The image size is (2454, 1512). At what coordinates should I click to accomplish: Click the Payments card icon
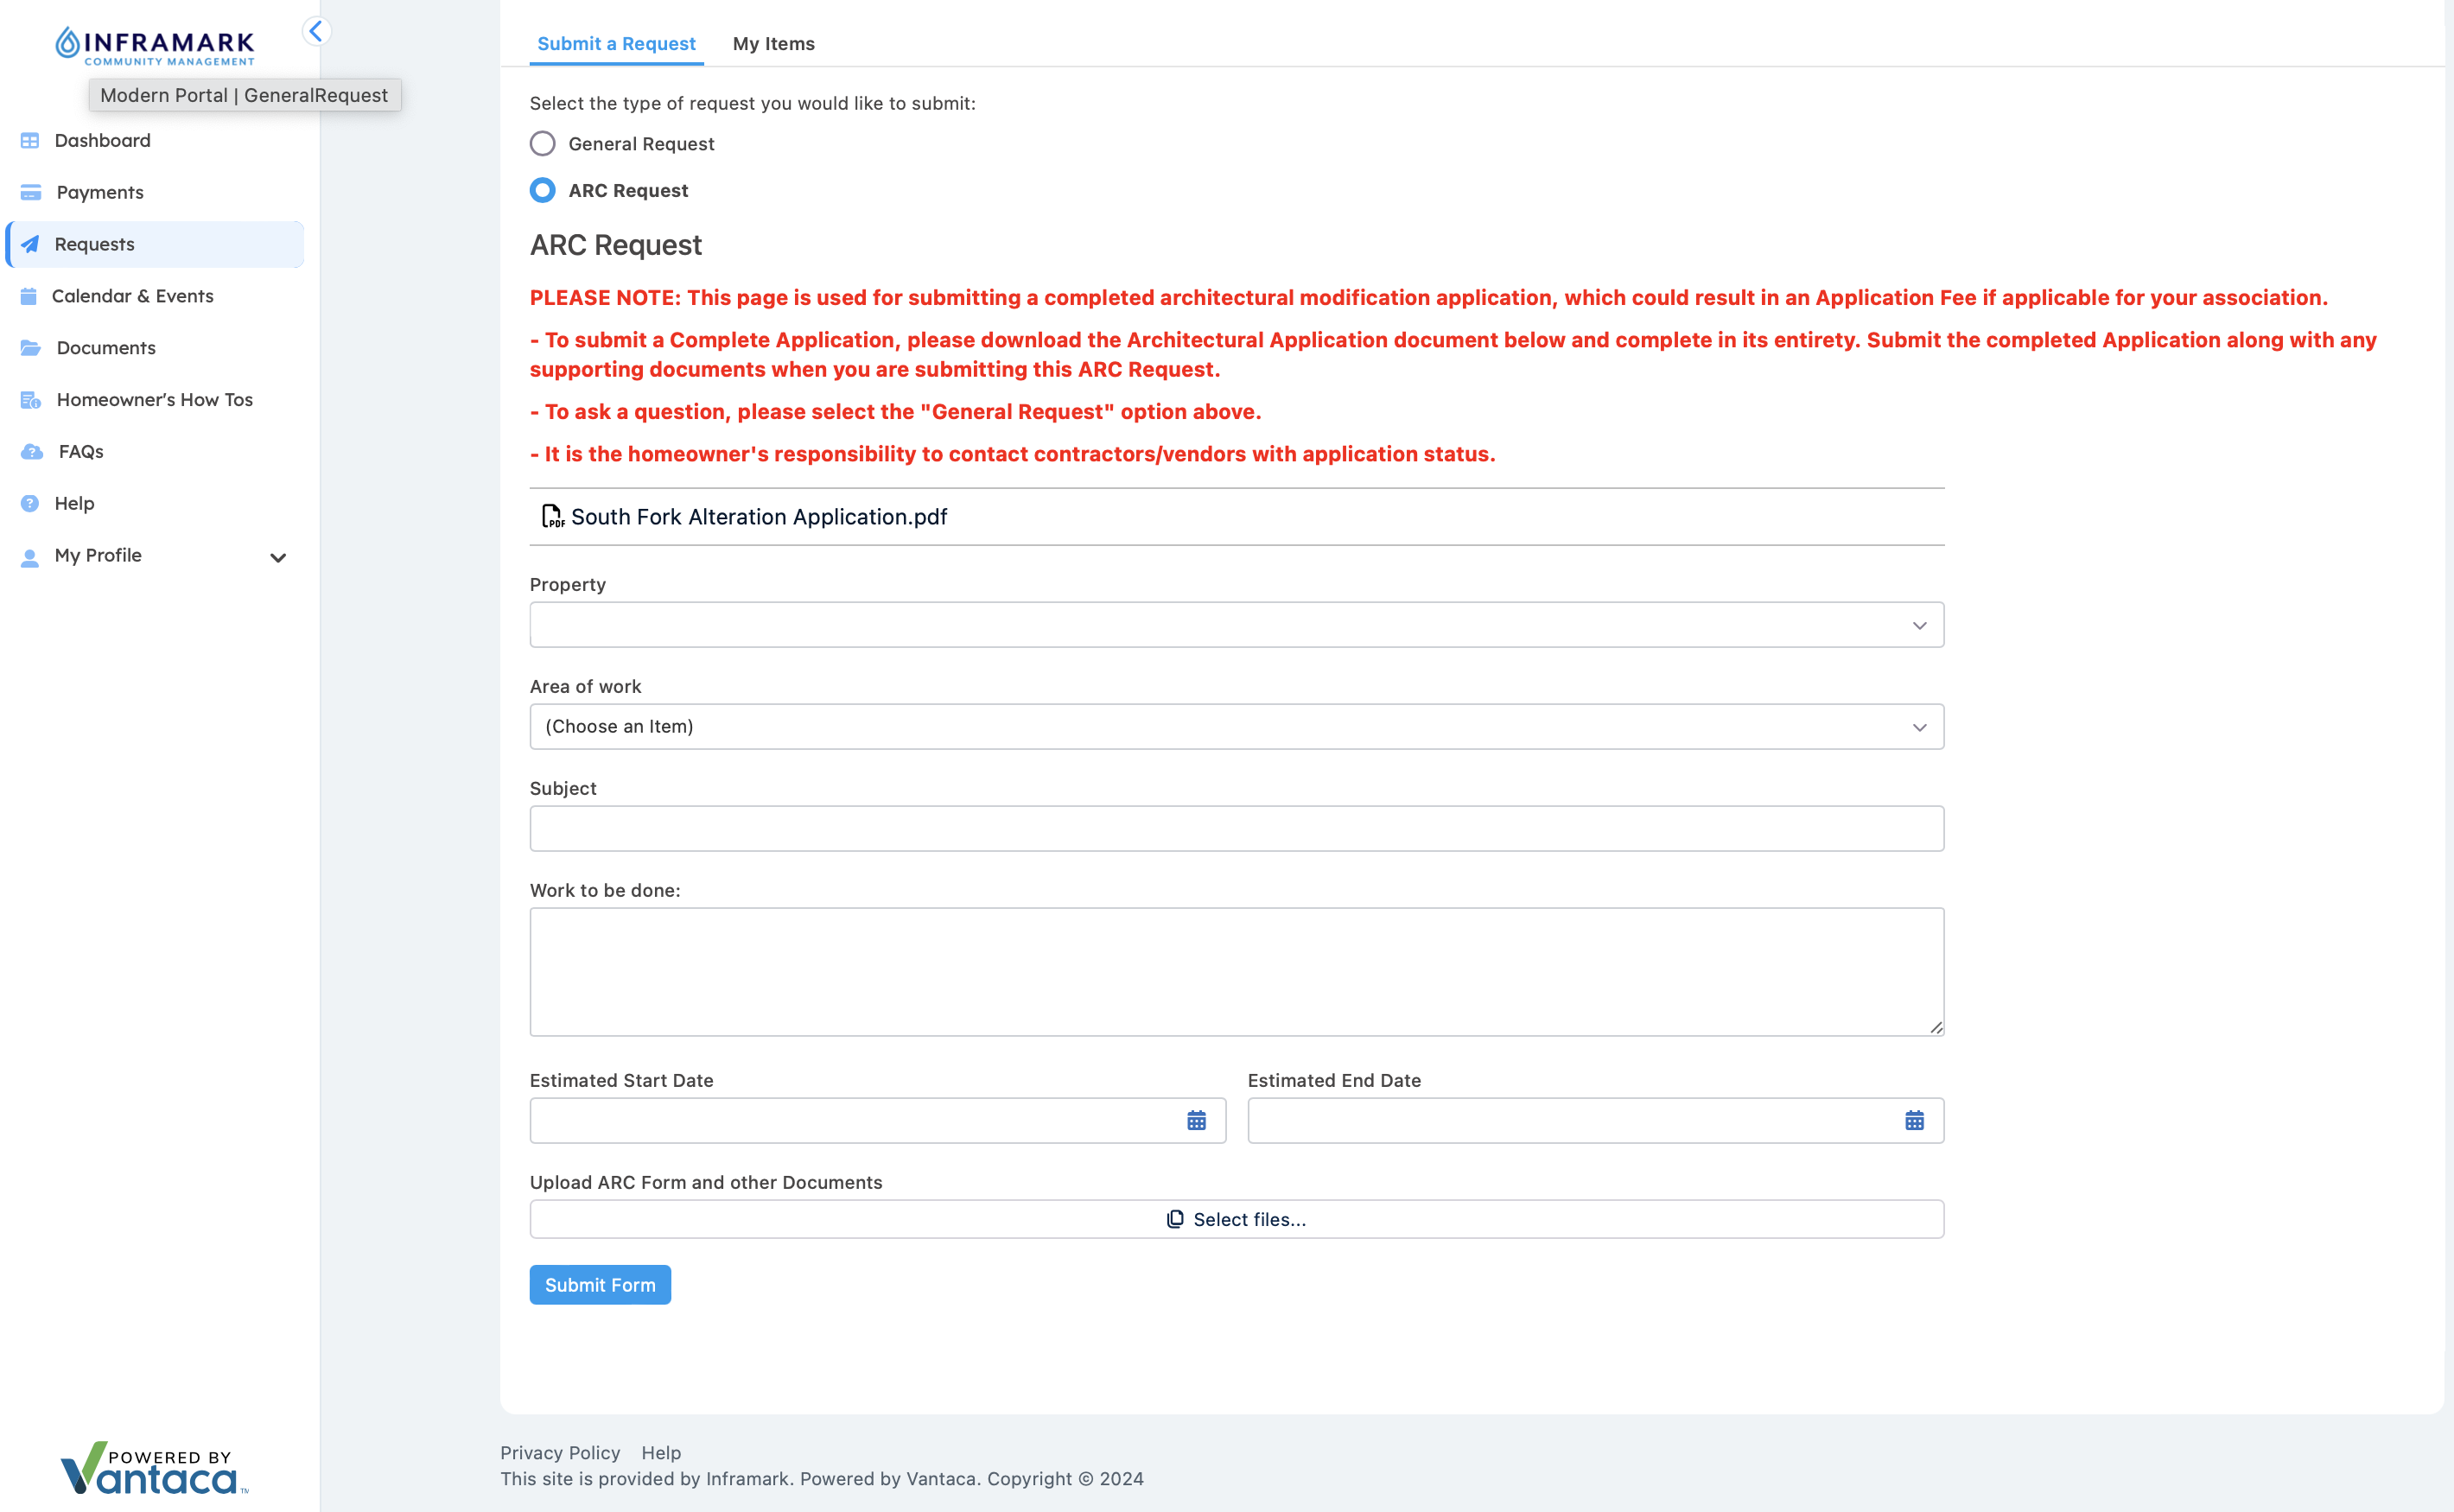(31, 193)
